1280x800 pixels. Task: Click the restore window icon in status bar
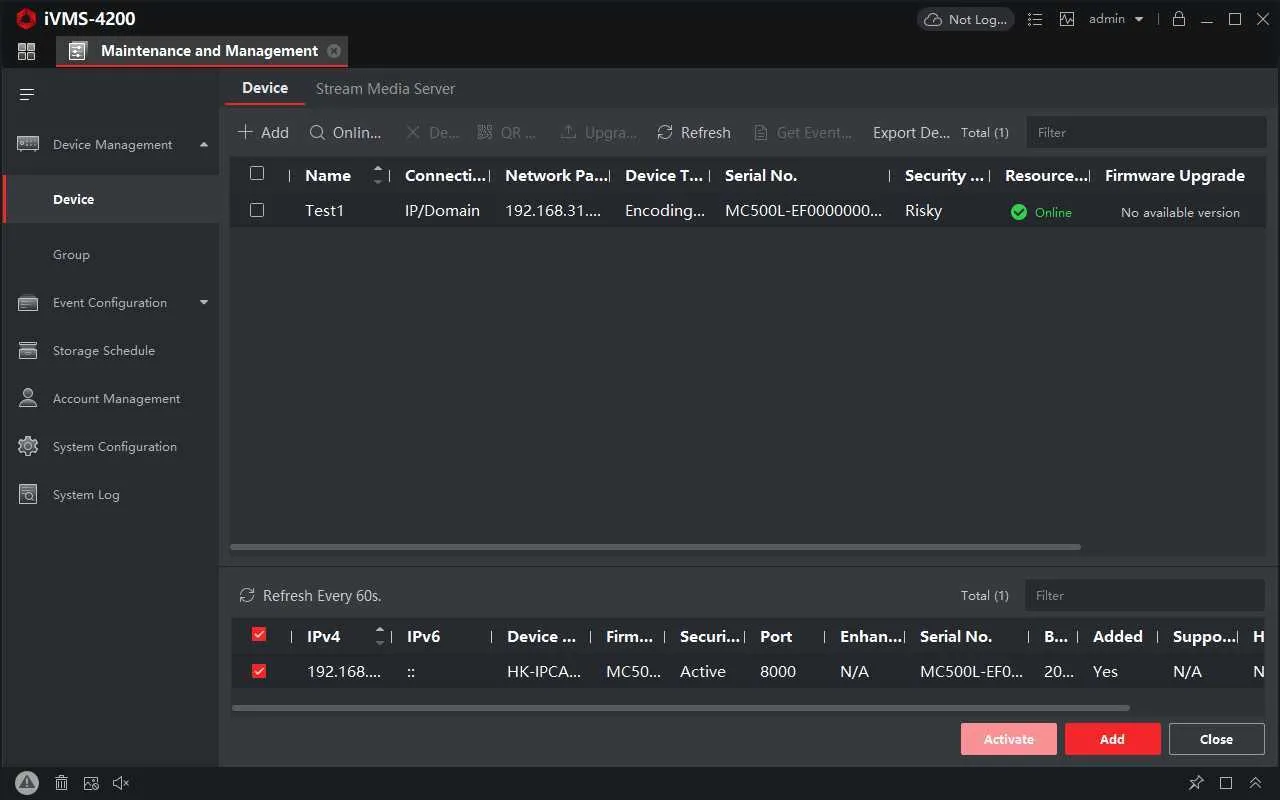tap(1226, 783)
